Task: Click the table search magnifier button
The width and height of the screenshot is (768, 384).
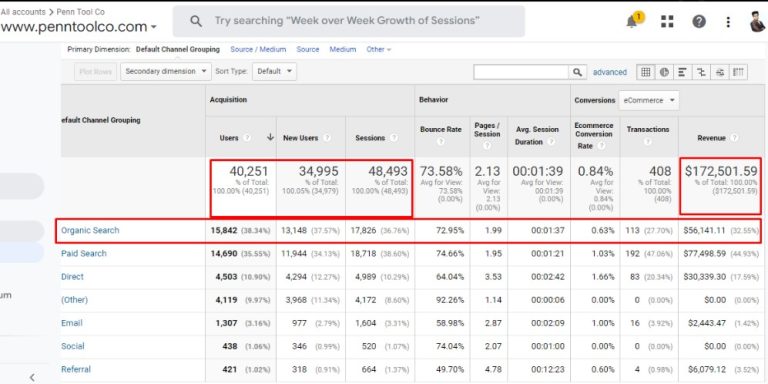Action: click(577, 72)
